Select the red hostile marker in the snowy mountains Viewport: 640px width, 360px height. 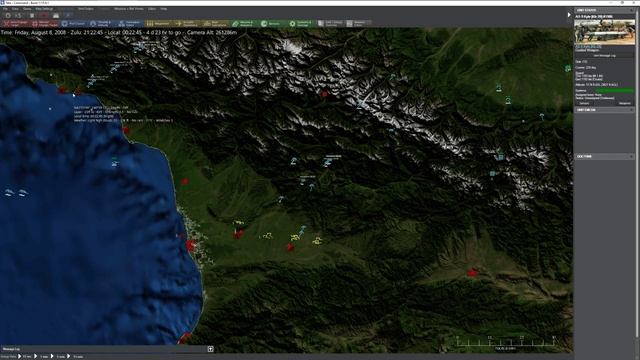[325, 94]
